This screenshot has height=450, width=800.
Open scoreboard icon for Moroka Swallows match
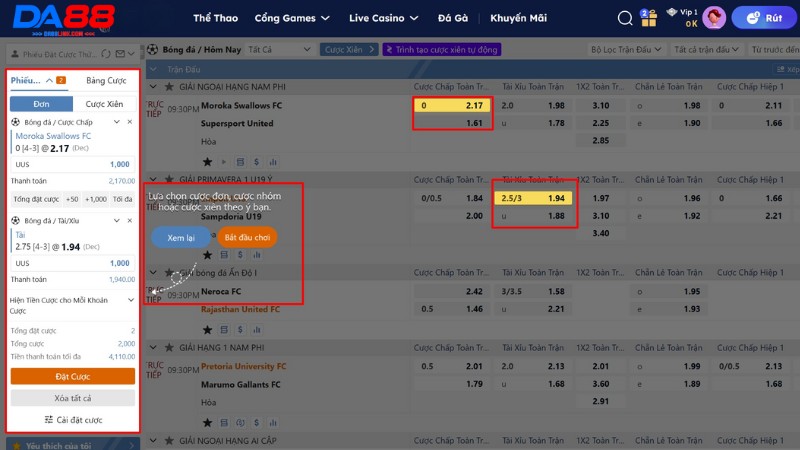(240, 162)
